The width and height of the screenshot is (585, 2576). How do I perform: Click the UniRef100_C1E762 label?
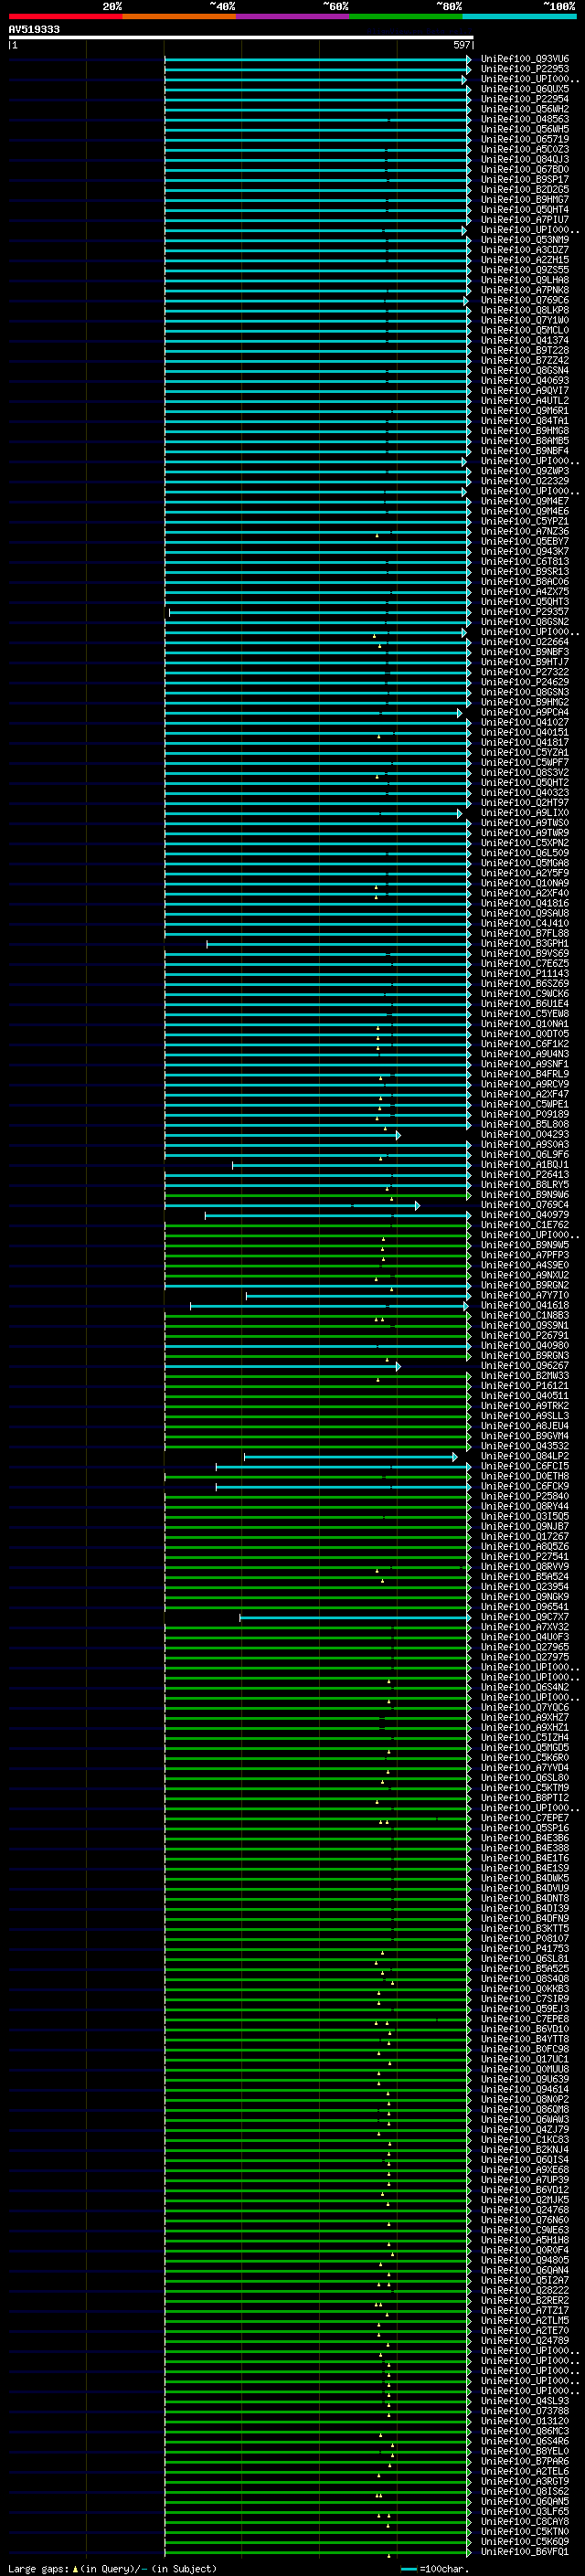tap(524, 1225)
